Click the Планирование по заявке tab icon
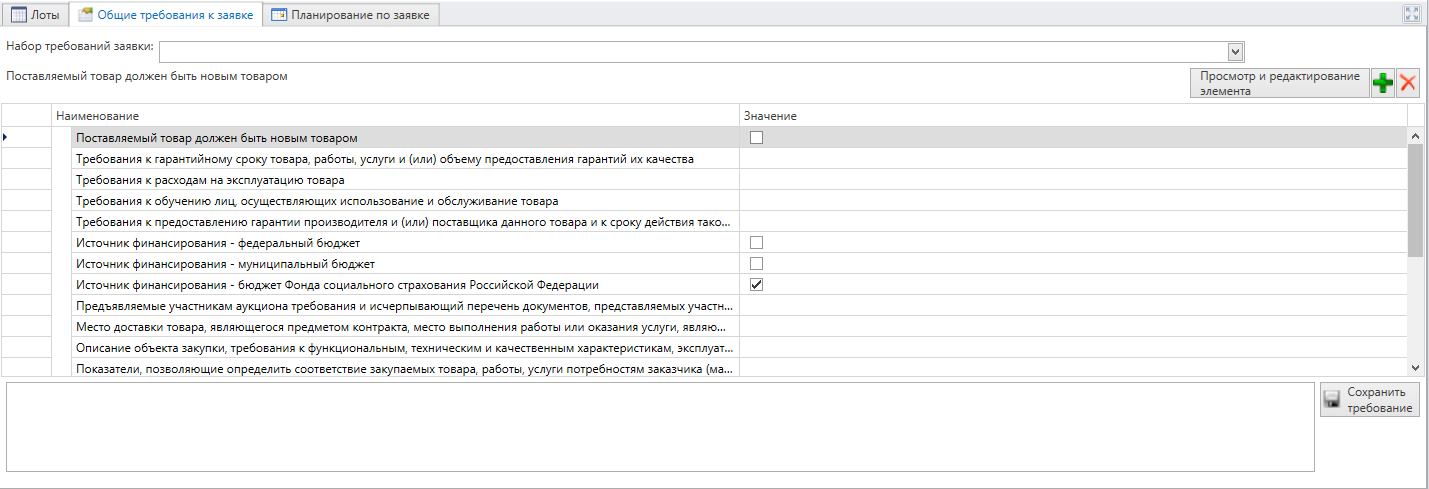 point(279,15)
